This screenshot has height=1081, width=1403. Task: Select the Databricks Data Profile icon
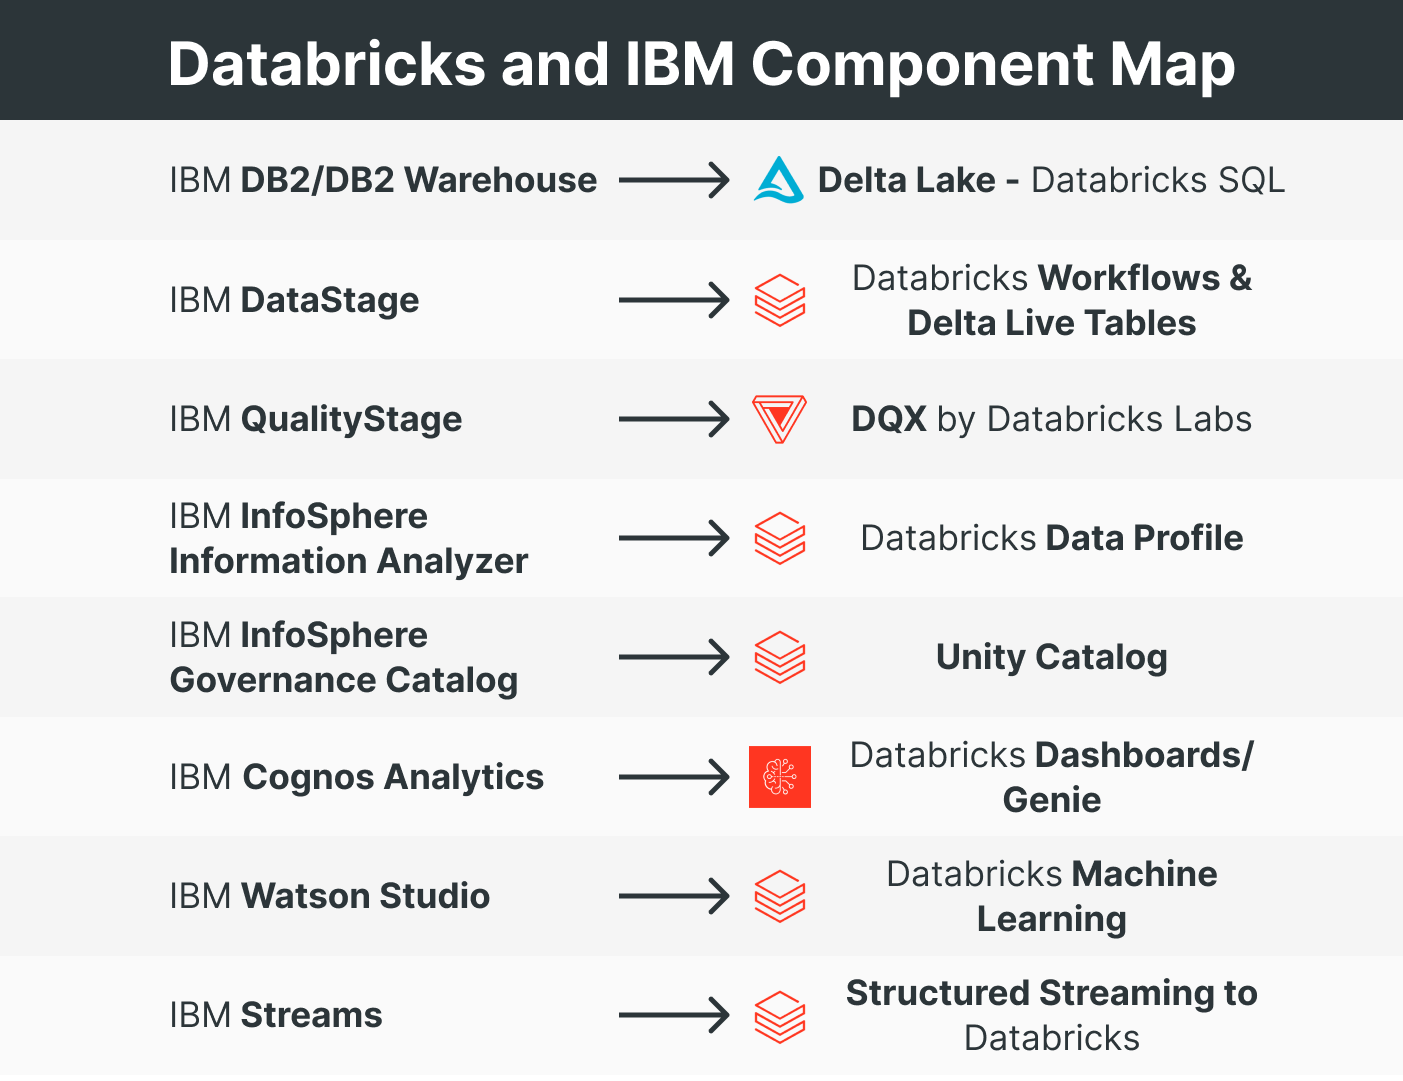click(x=780, y=538)
